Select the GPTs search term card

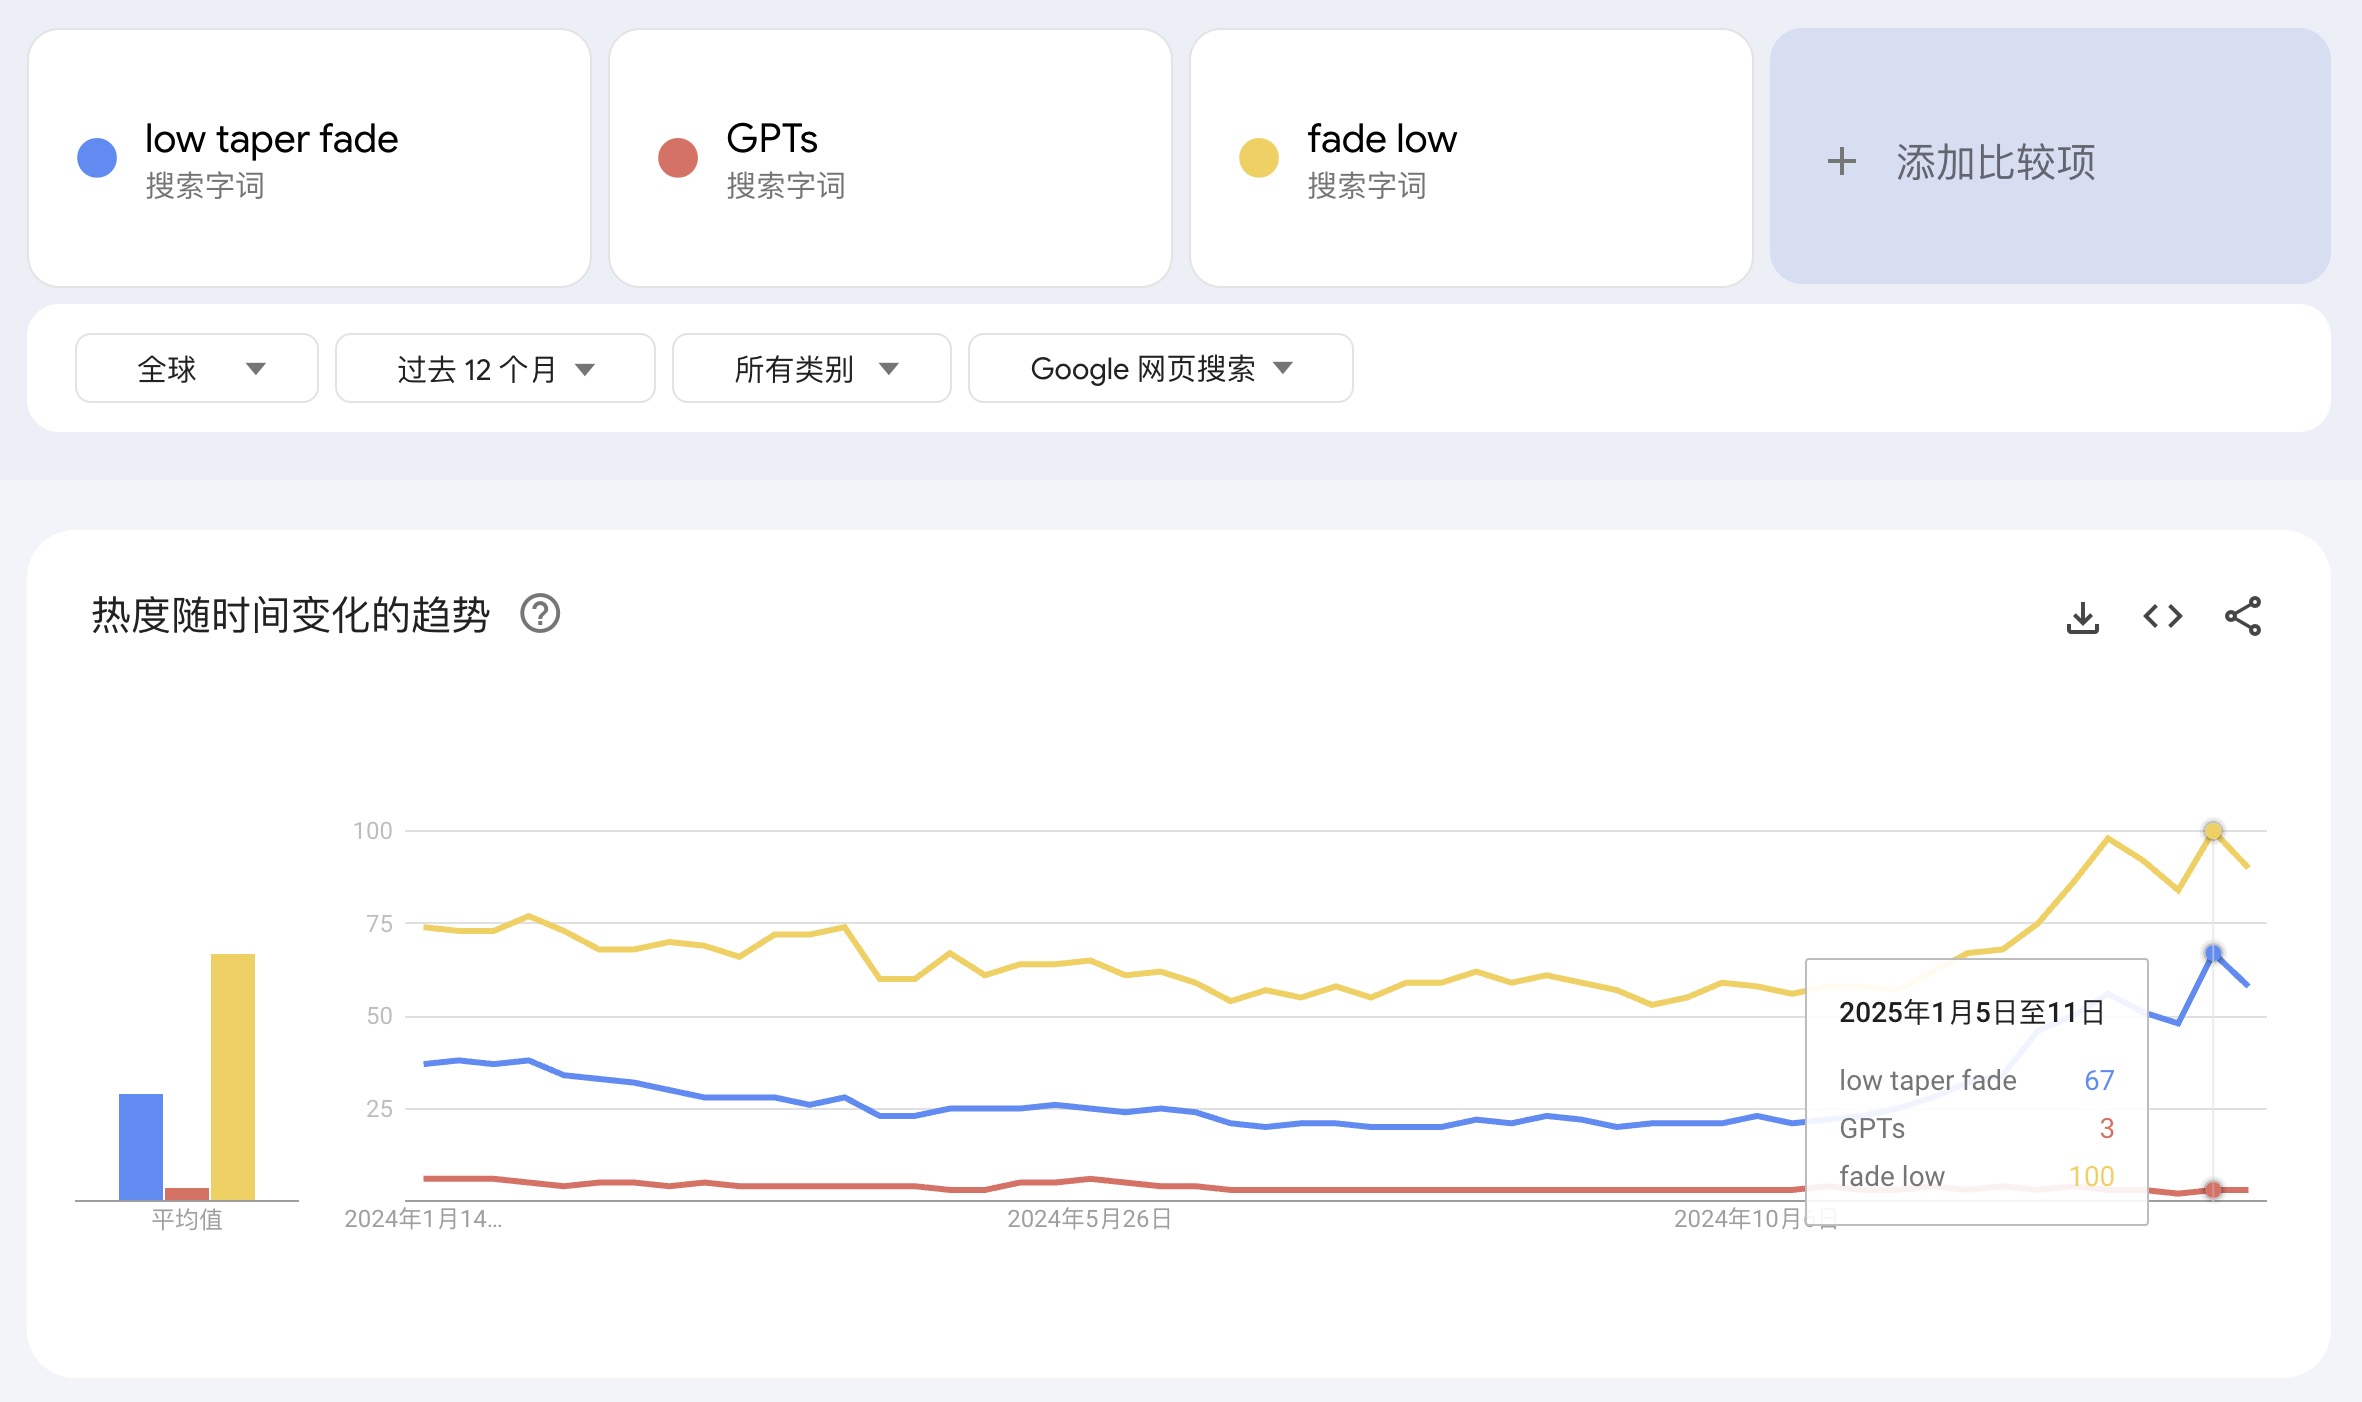[x=890, y=158]
